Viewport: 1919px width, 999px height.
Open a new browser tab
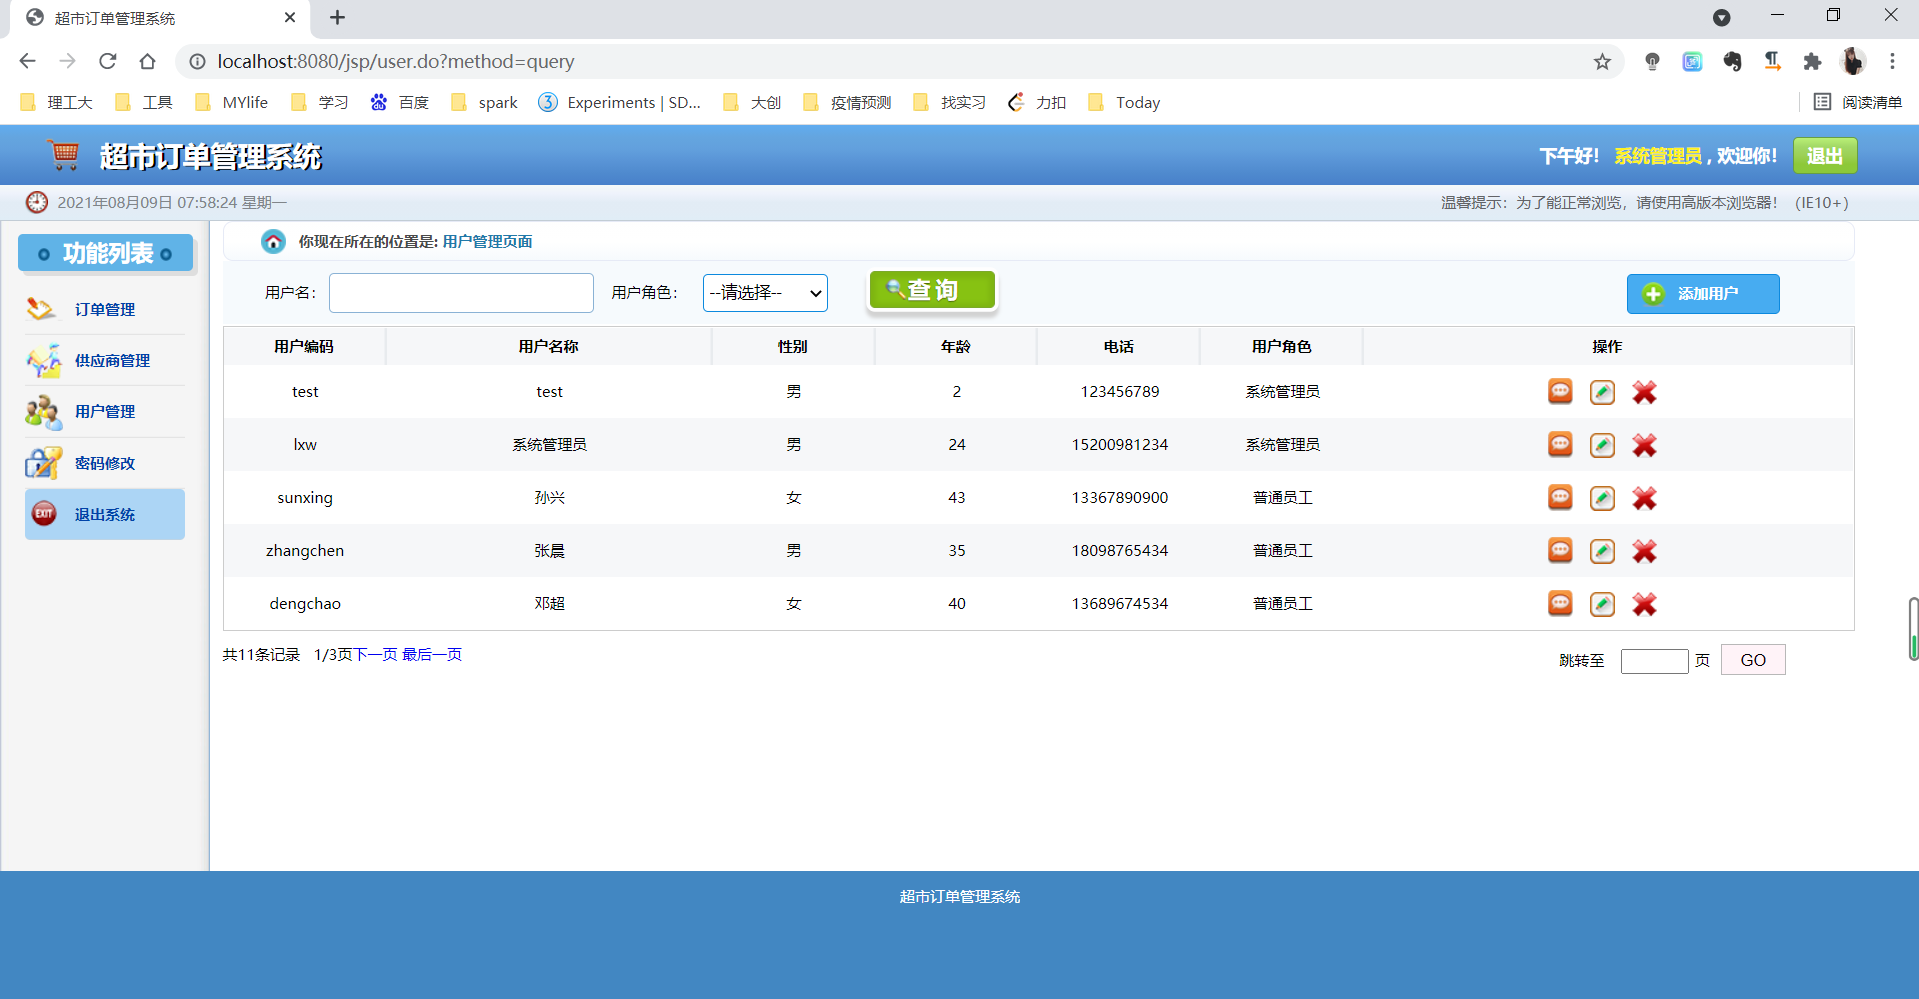[337, 17]
